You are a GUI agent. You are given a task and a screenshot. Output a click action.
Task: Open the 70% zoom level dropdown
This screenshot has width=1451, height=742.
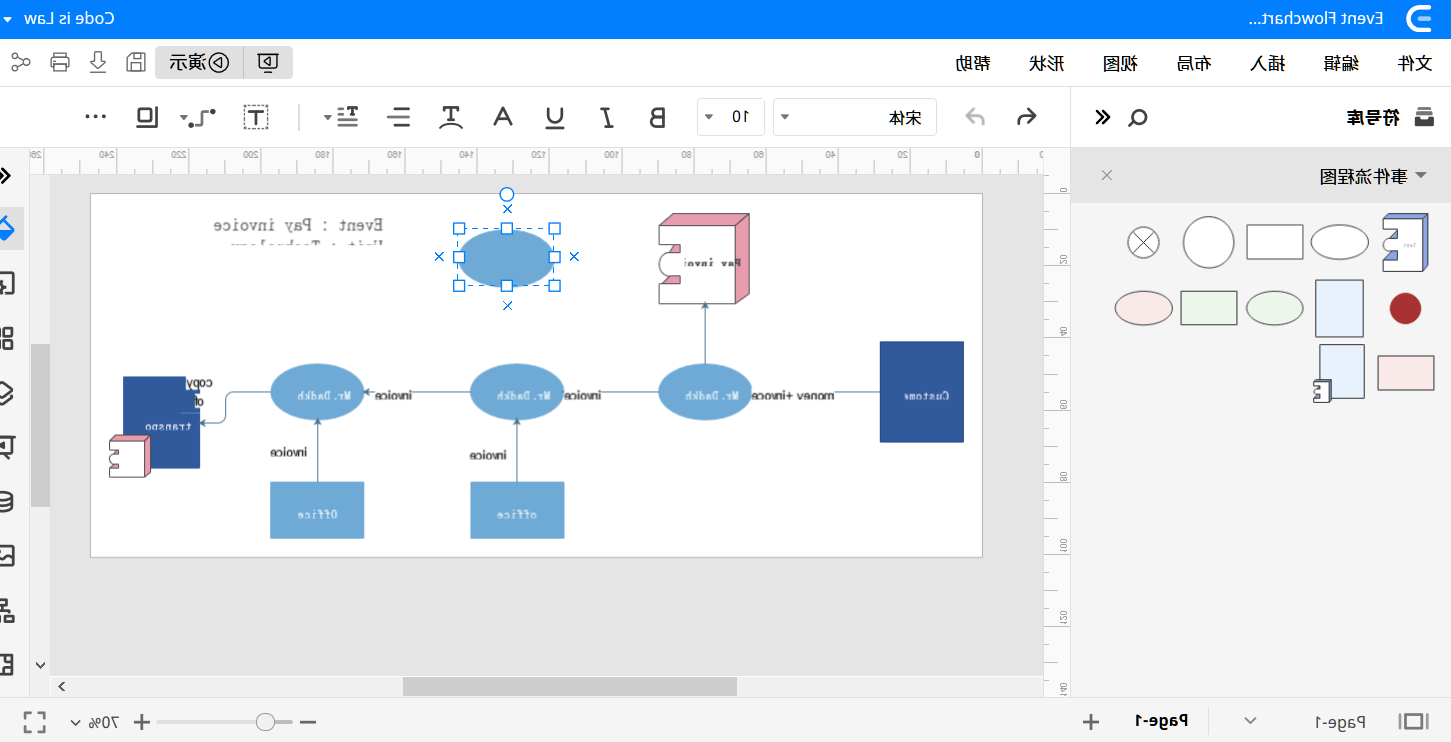coord(94,721)
